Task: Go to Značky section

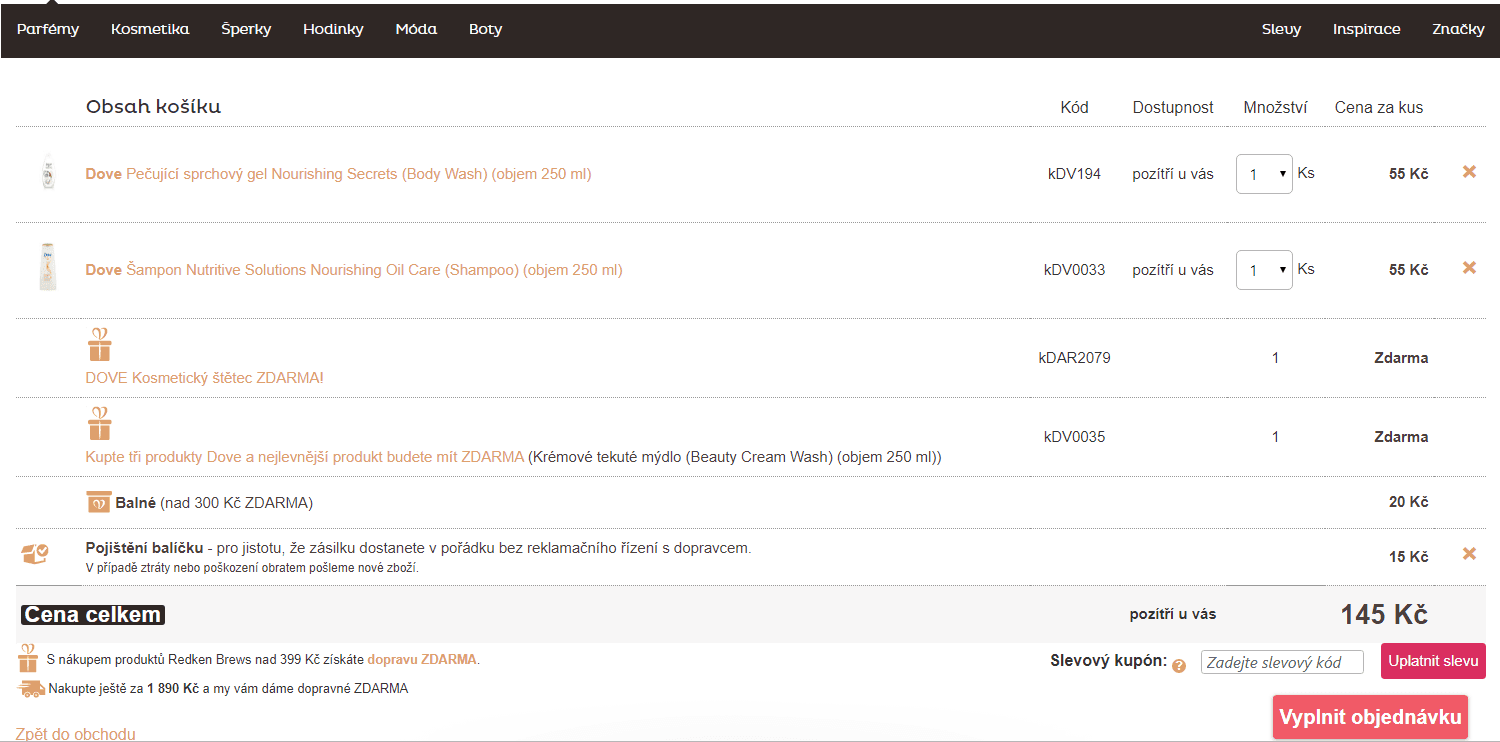Action: tap(1458, 29)
